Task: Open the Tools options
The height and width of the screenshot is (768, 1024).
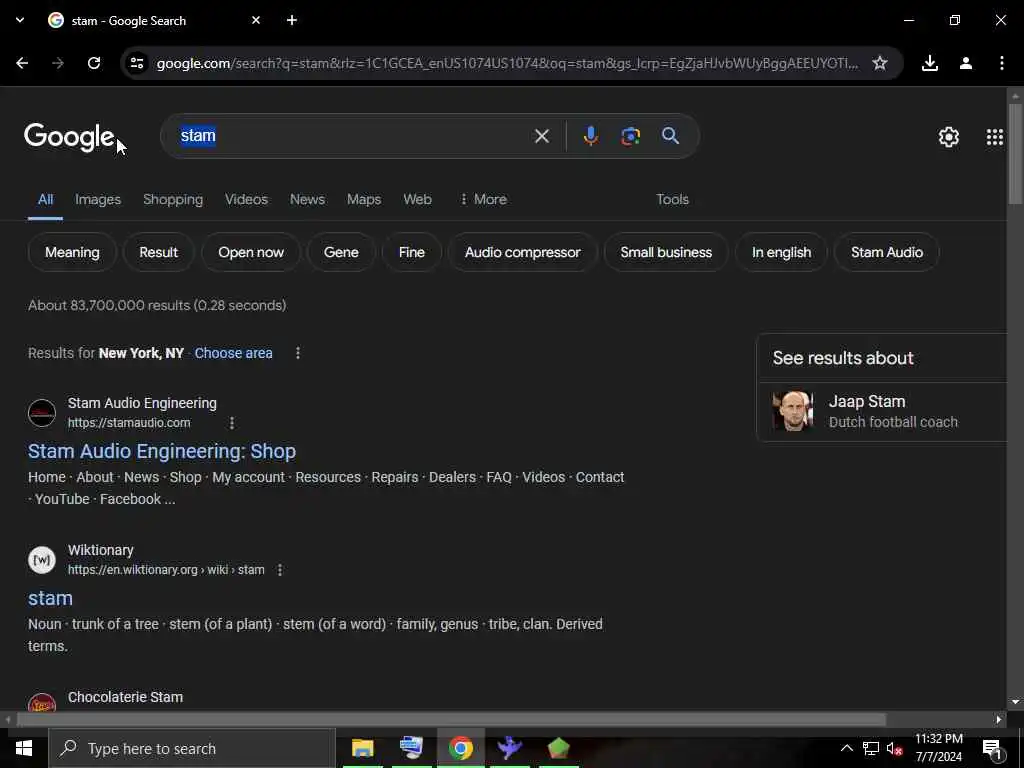Action: 672,199
